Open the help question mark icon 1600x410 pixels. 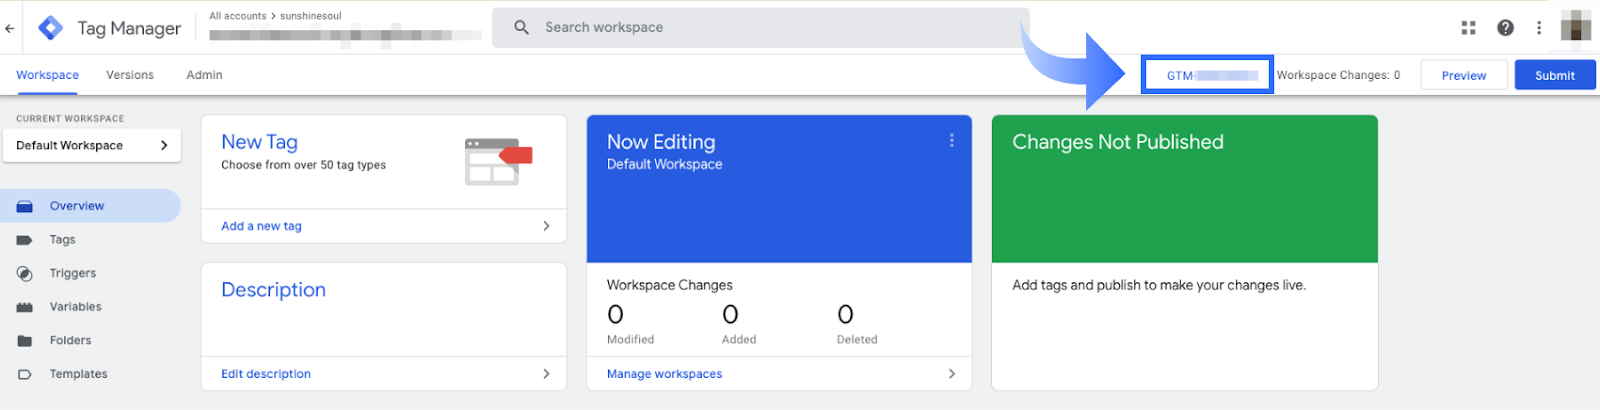pyautogui.click(x=1505, y=28)
